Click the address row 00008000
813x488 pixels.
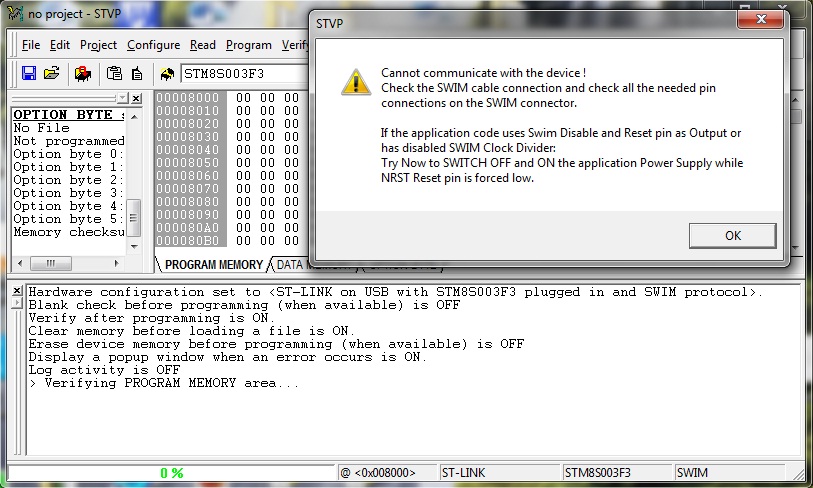[x=188, y=97]
